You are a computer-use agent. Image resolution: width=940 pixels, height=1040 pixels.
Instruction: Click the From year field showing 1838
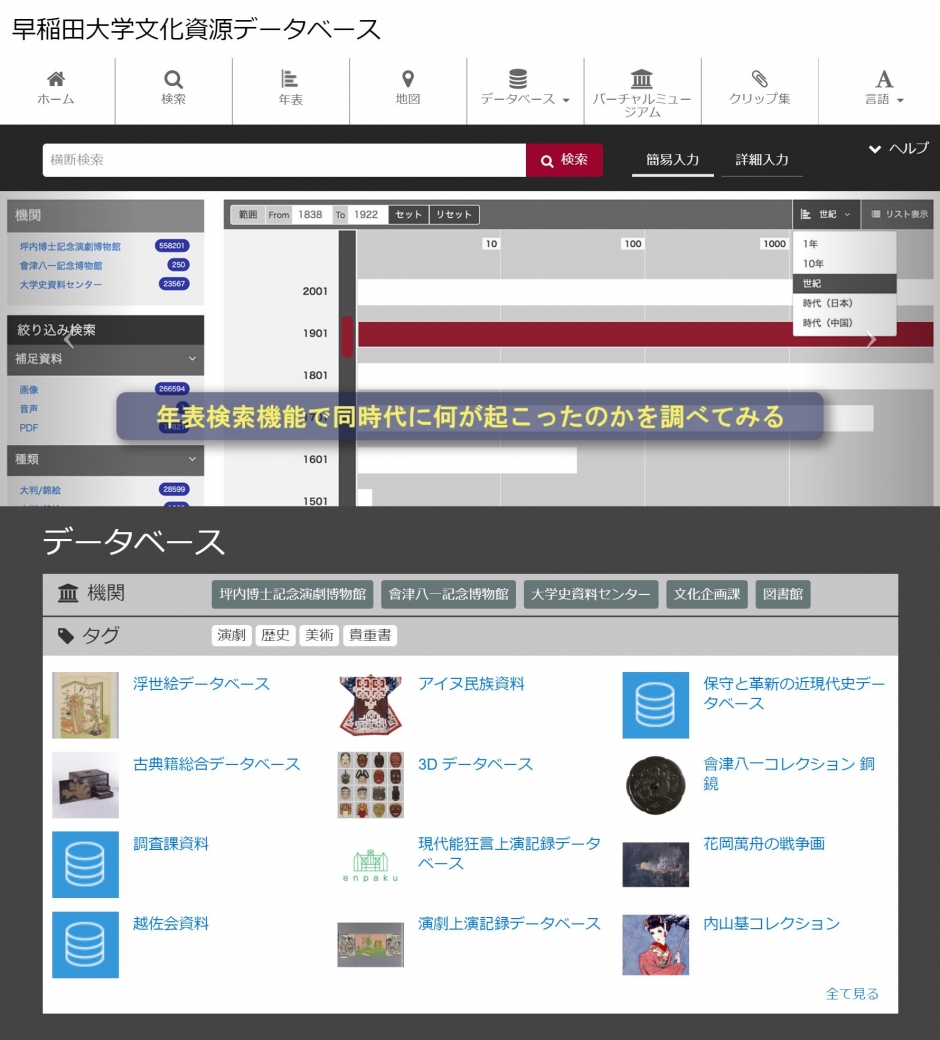pyautogui.click(x=312, y=214)
